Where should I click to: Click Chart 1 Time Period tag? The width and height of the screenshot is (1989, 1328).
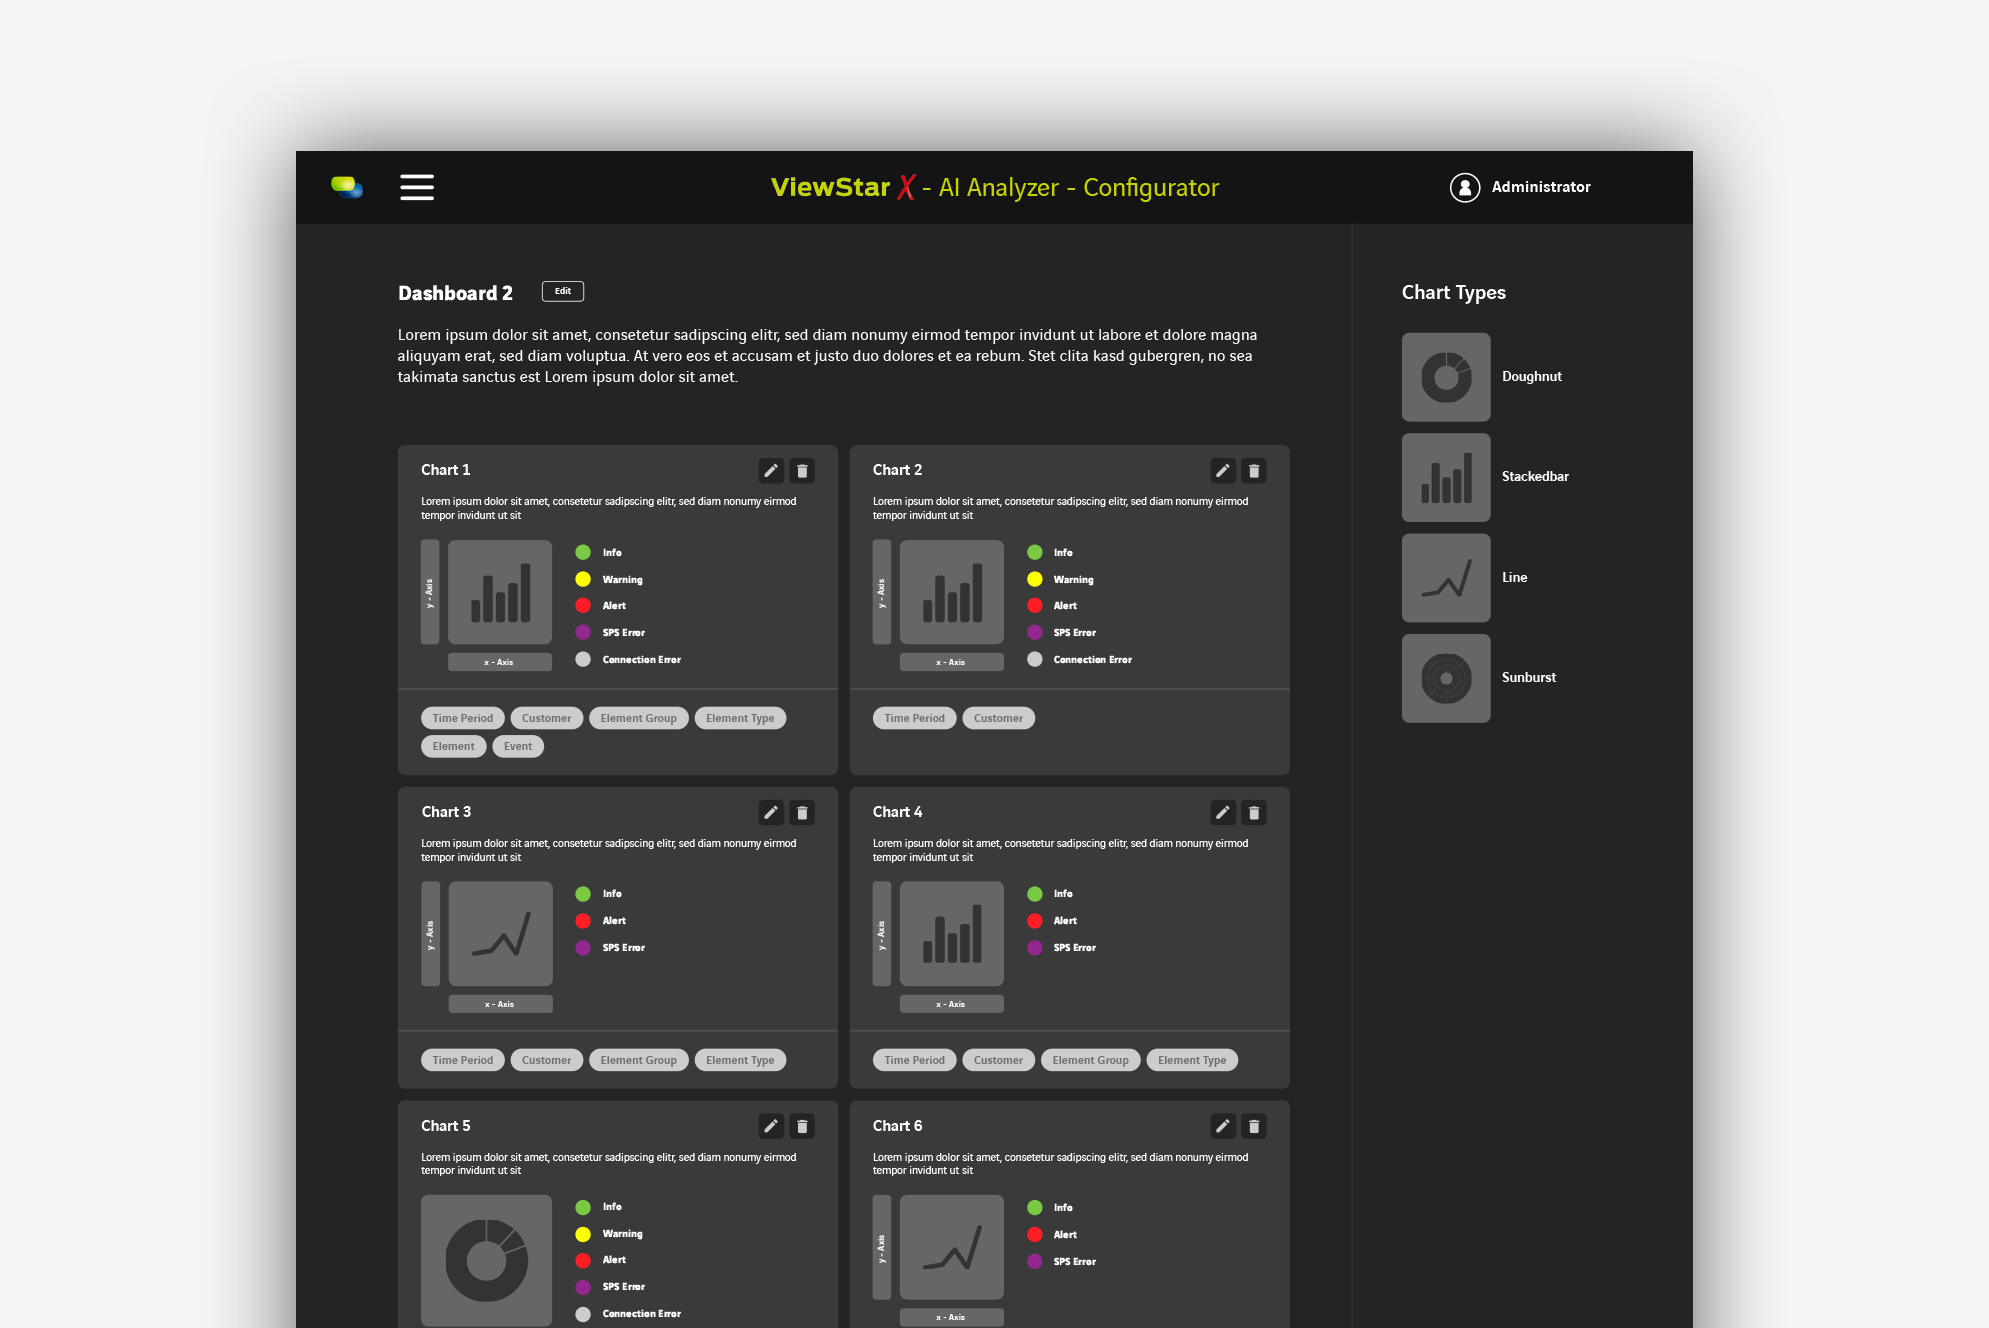coord(463,718)
